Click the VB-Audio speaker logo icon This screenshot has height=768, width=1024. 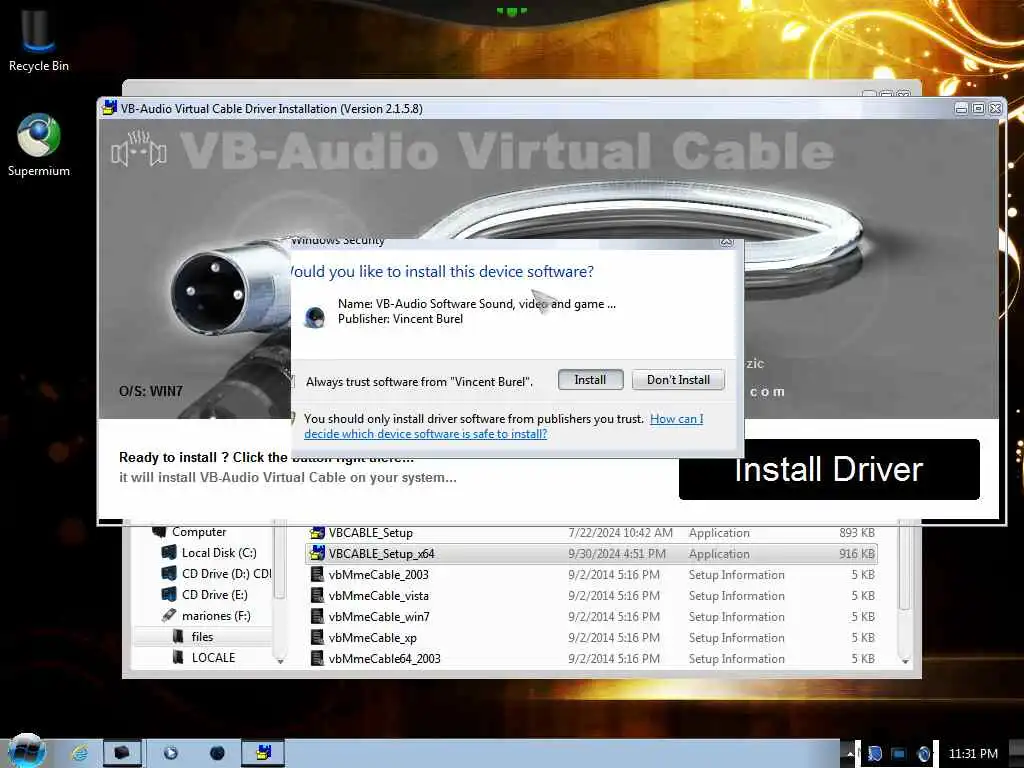pos(138,149)
